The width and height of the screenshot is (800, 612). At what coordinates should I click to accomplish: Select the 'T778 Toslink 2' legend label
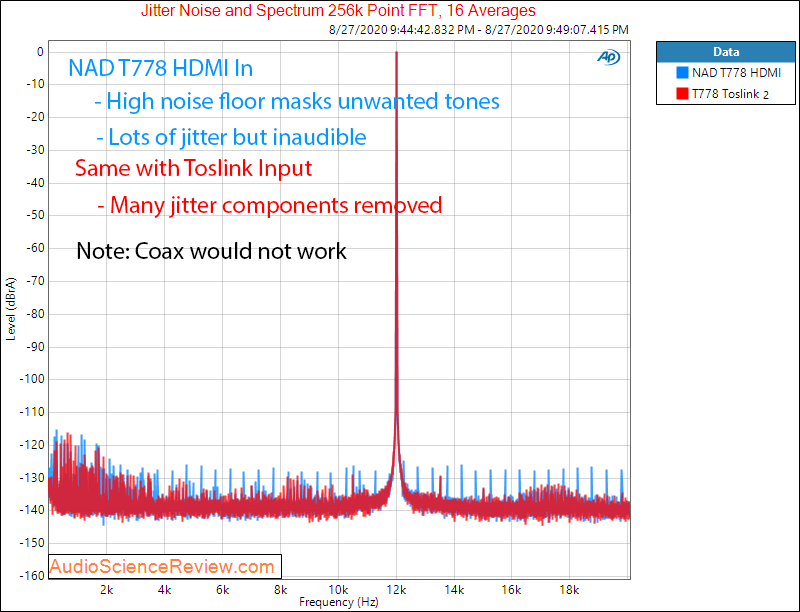(730, 94)
